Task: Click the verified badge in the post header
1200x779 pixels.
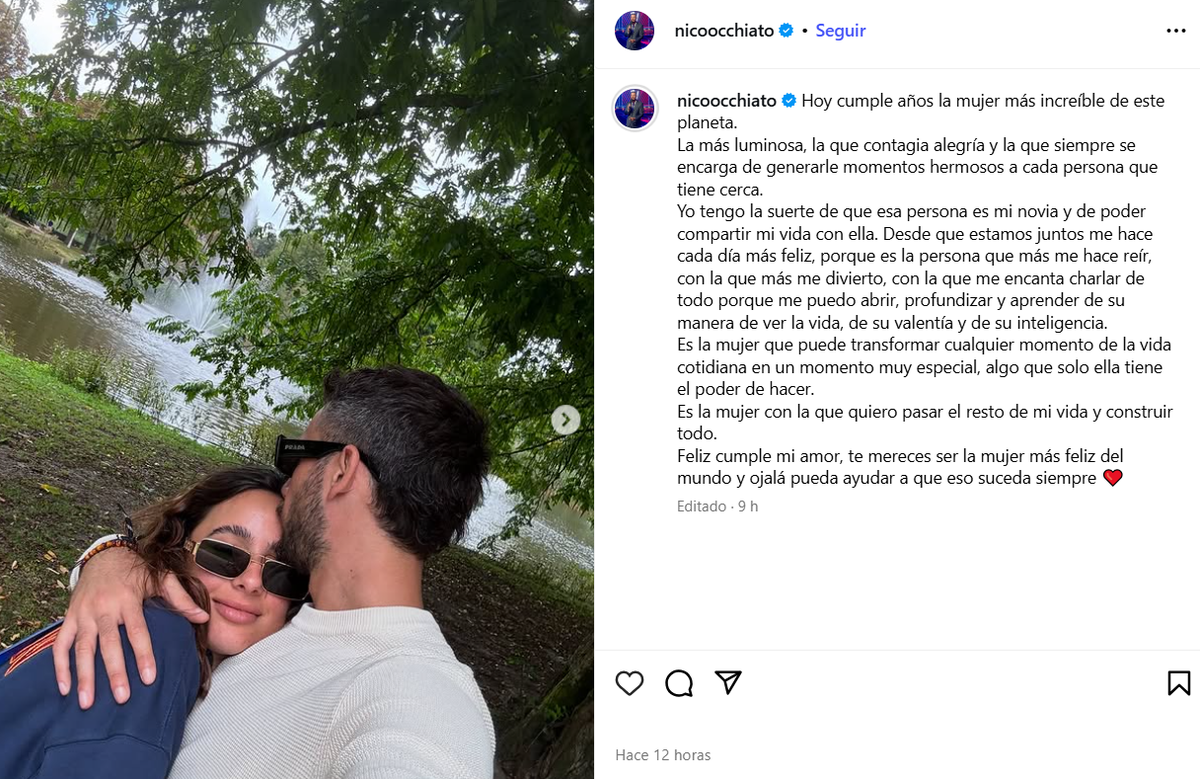Action: (786, 31)
